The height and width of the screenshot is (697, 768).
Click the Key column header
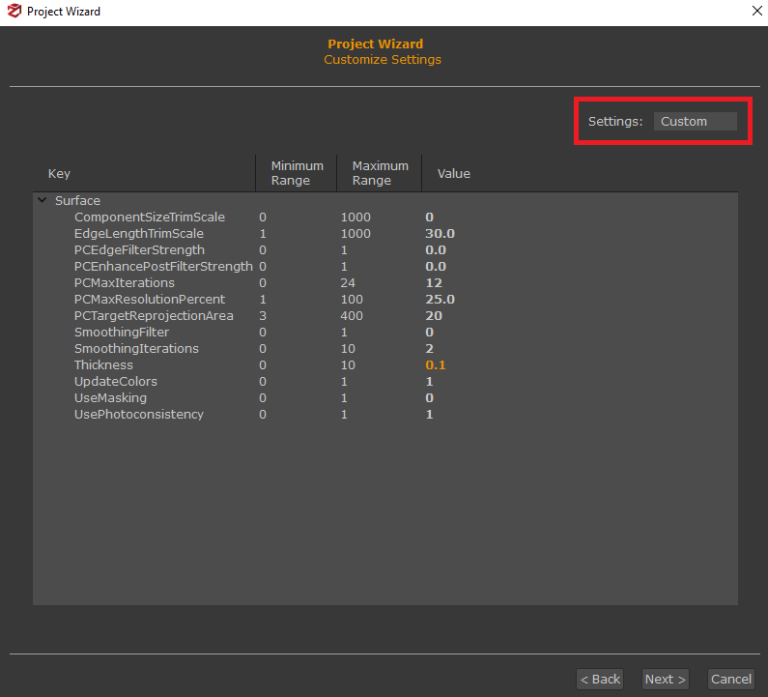pos(59,174)
